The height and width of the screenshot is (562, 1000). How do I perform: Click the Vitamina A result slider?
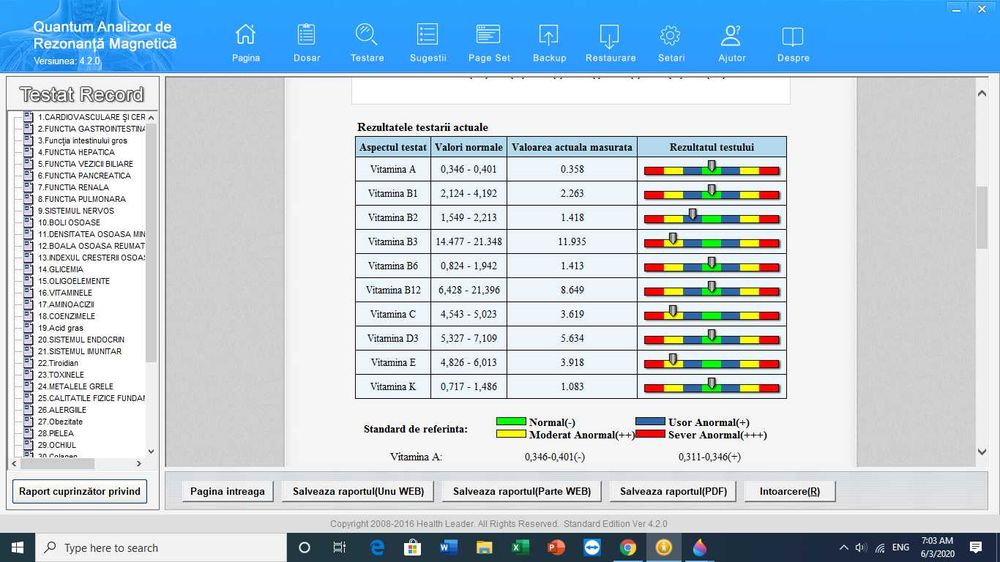coord(712,169)
